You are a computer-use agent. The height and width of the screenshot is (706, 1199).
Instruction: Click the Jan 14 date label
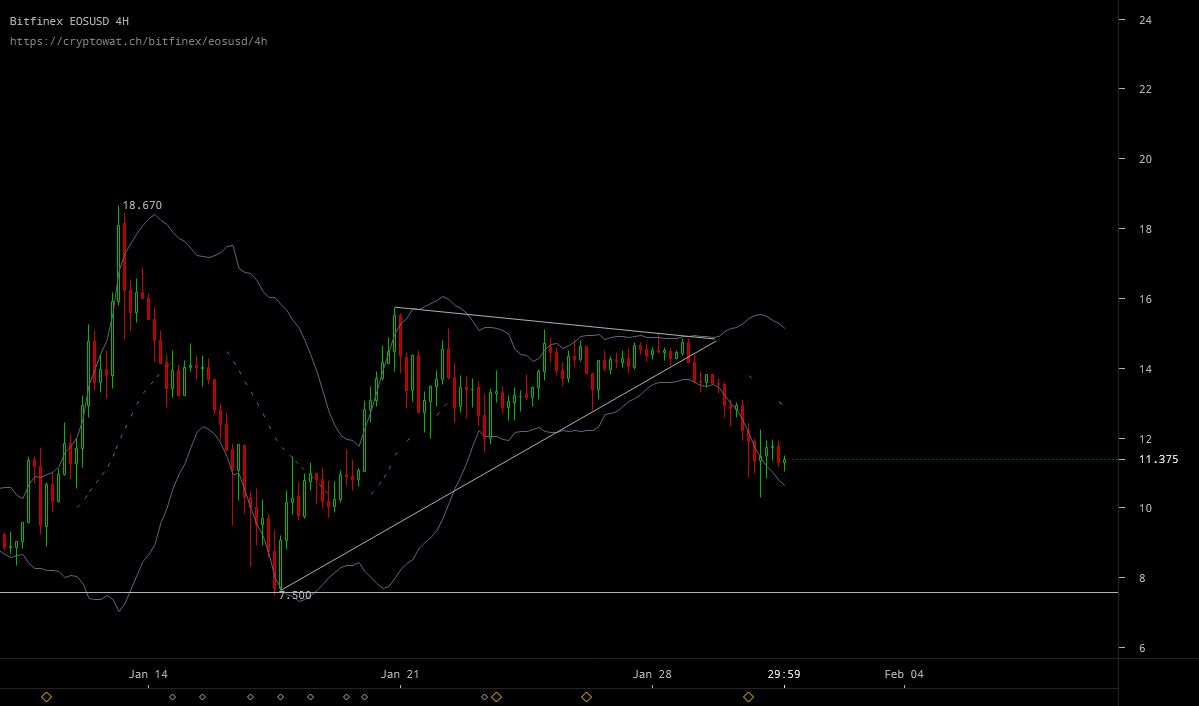click(x=148, y=674)
